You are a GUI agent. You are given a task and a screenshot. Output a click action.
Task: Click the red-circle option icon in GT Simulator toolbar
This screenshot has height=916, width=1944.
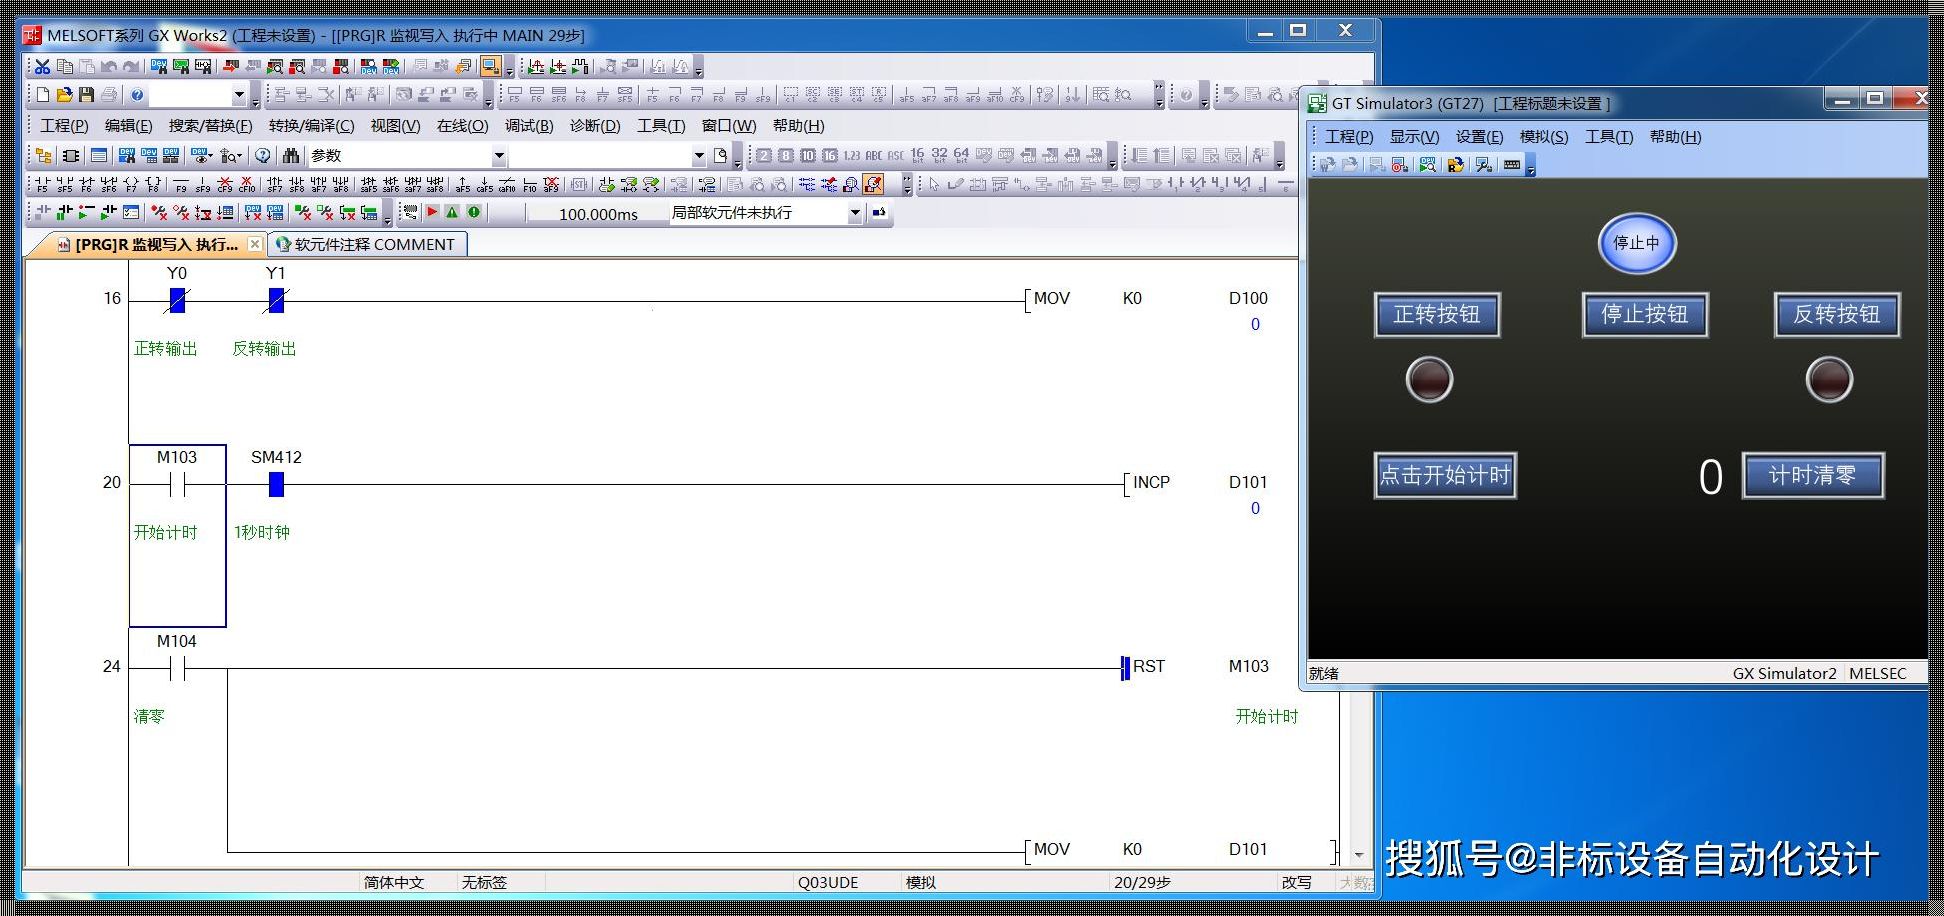click(x=1400, y=164)
